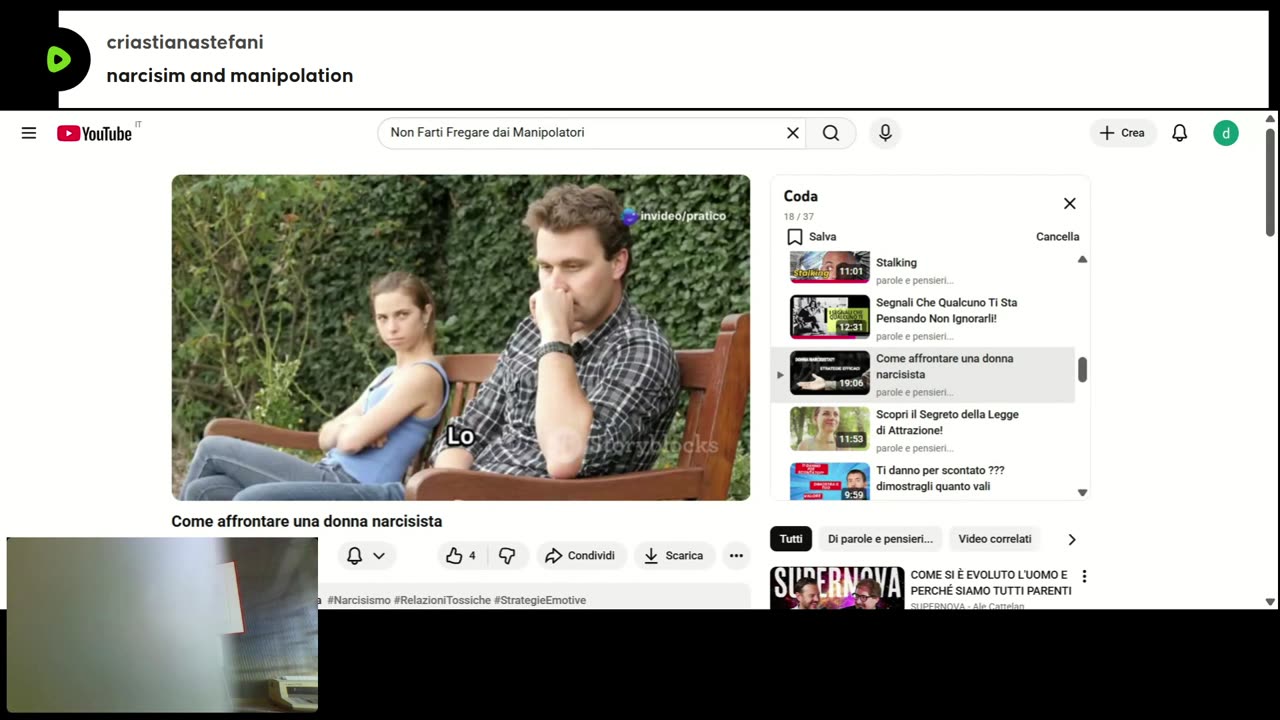This screenshot has height=720, width=1280.
Task: Click the Coda heading text
Action: (x=801, y=196)
